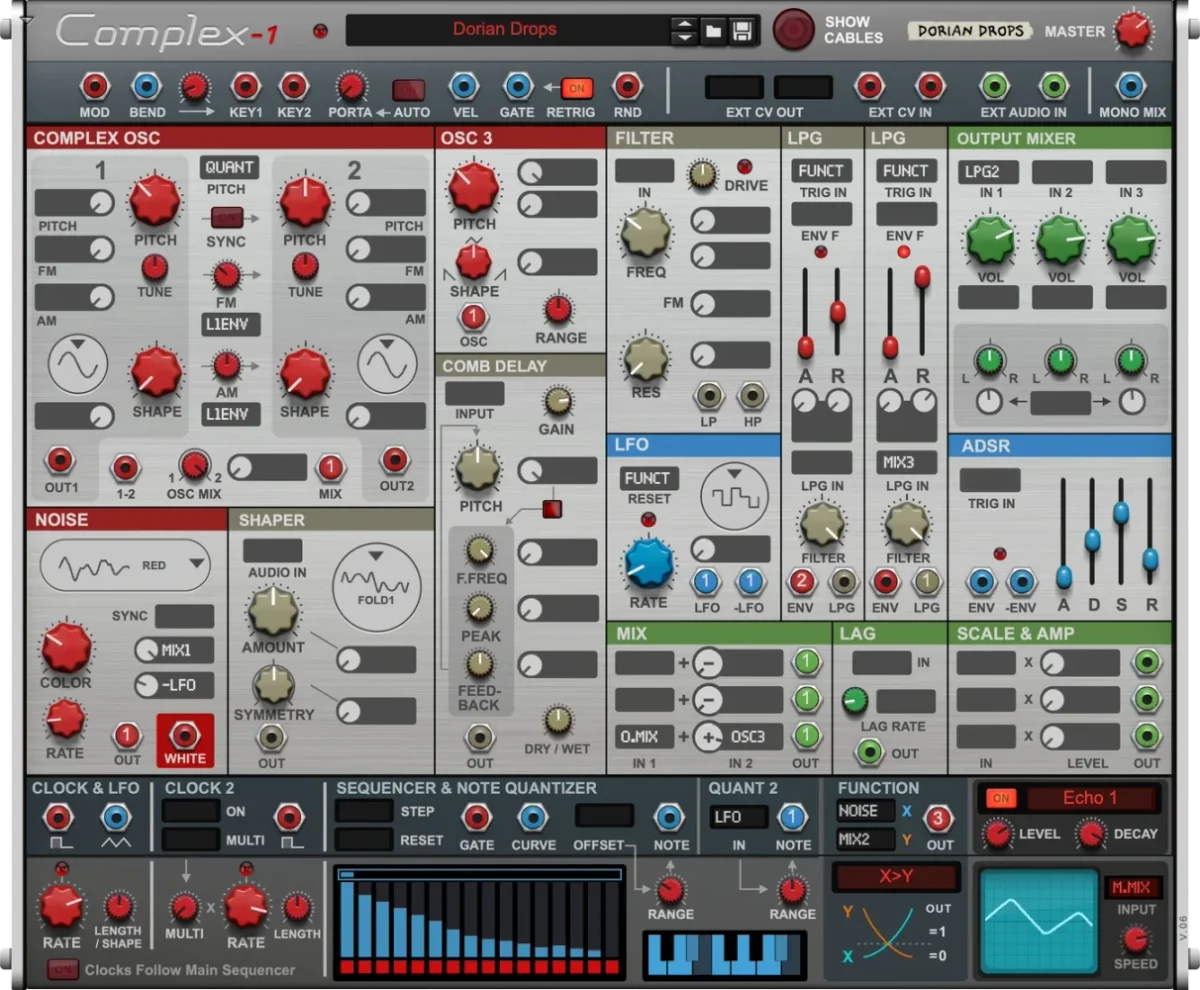1200x990 pixels.
Task: Open the FM L1ENV source selector
Action: pyautogui.click(x=230, y=324)
